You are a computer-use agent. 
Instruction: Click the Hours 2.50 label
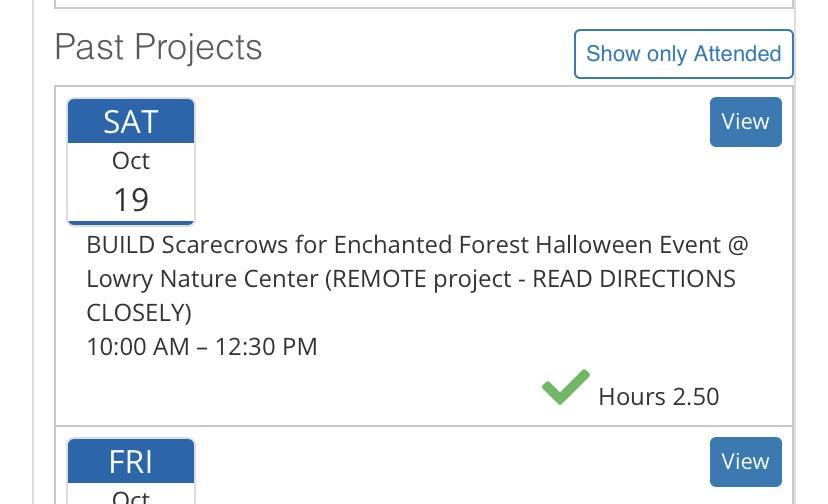click(x=658, y=397)
